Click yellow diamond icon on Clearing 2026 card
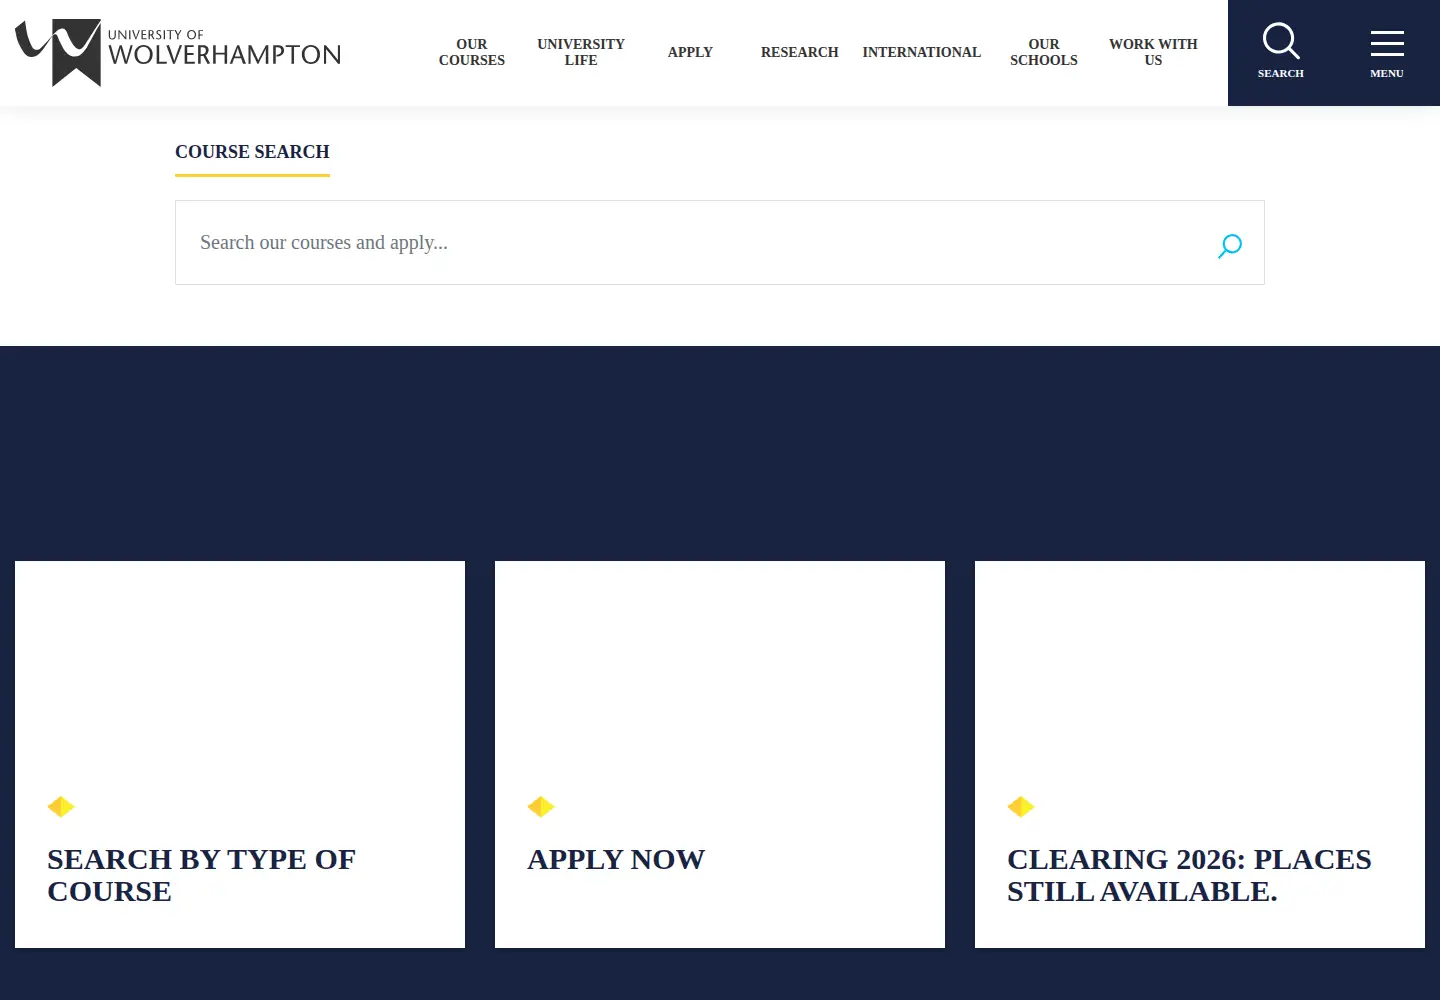The image size is (1440, 1000). point(1021,806)
